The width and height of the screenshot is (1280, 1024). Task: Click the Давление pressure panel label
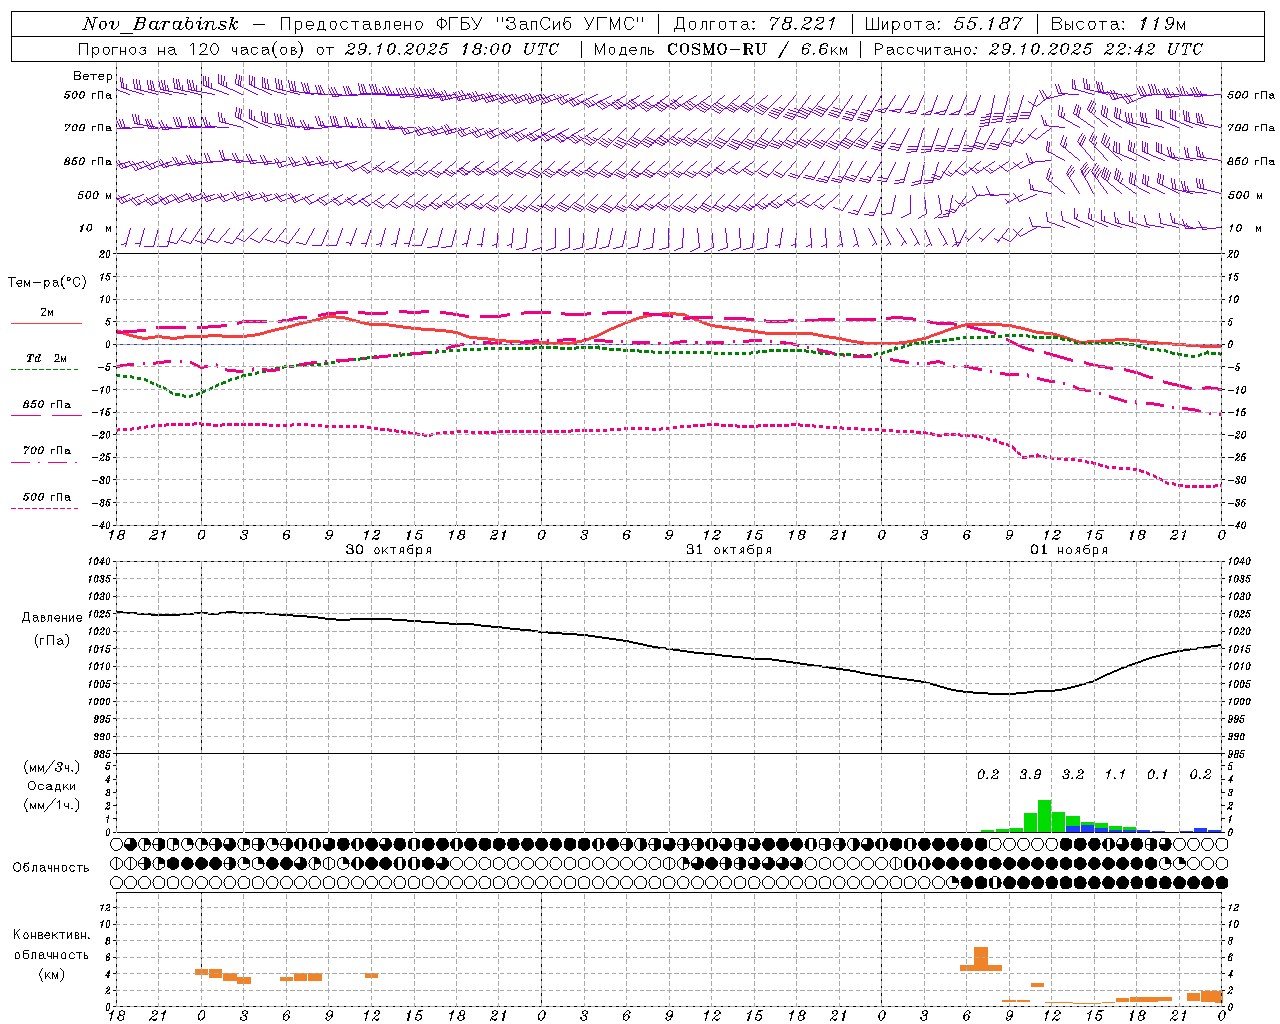tap(52, 618)
